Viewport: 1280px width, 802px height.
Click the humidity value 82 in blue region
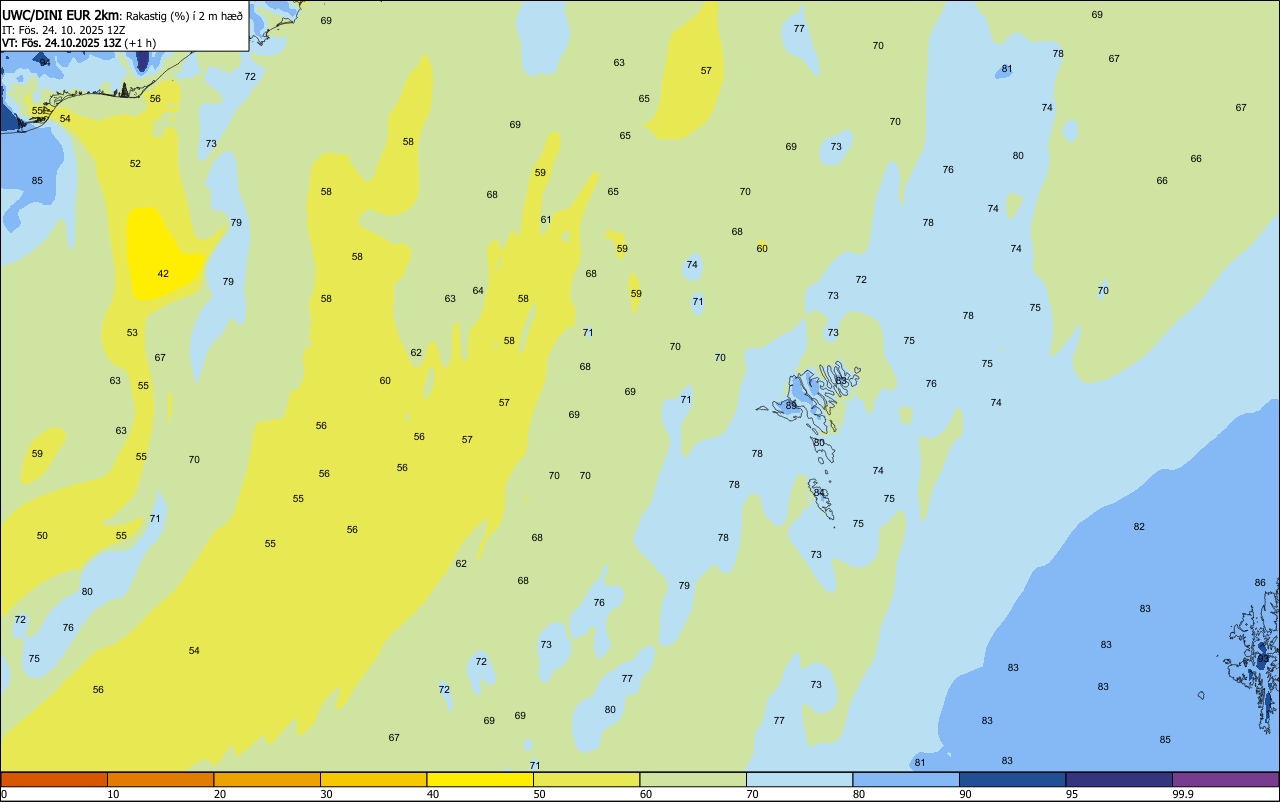point(1139,527)
